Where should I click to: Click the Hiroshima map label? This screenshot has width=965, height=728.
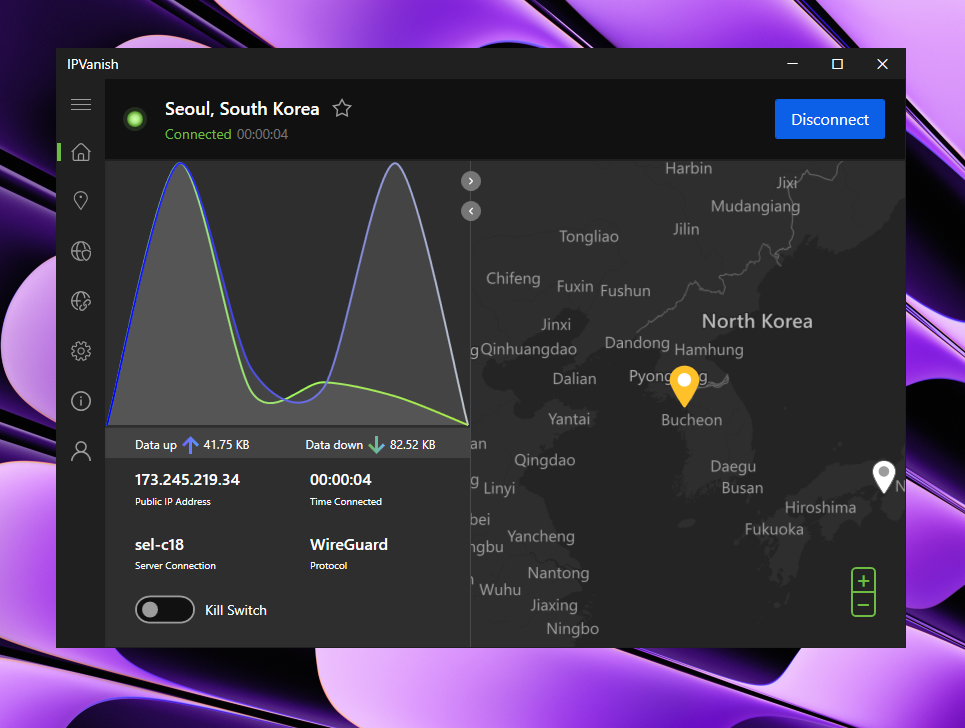tap(820, 508)
